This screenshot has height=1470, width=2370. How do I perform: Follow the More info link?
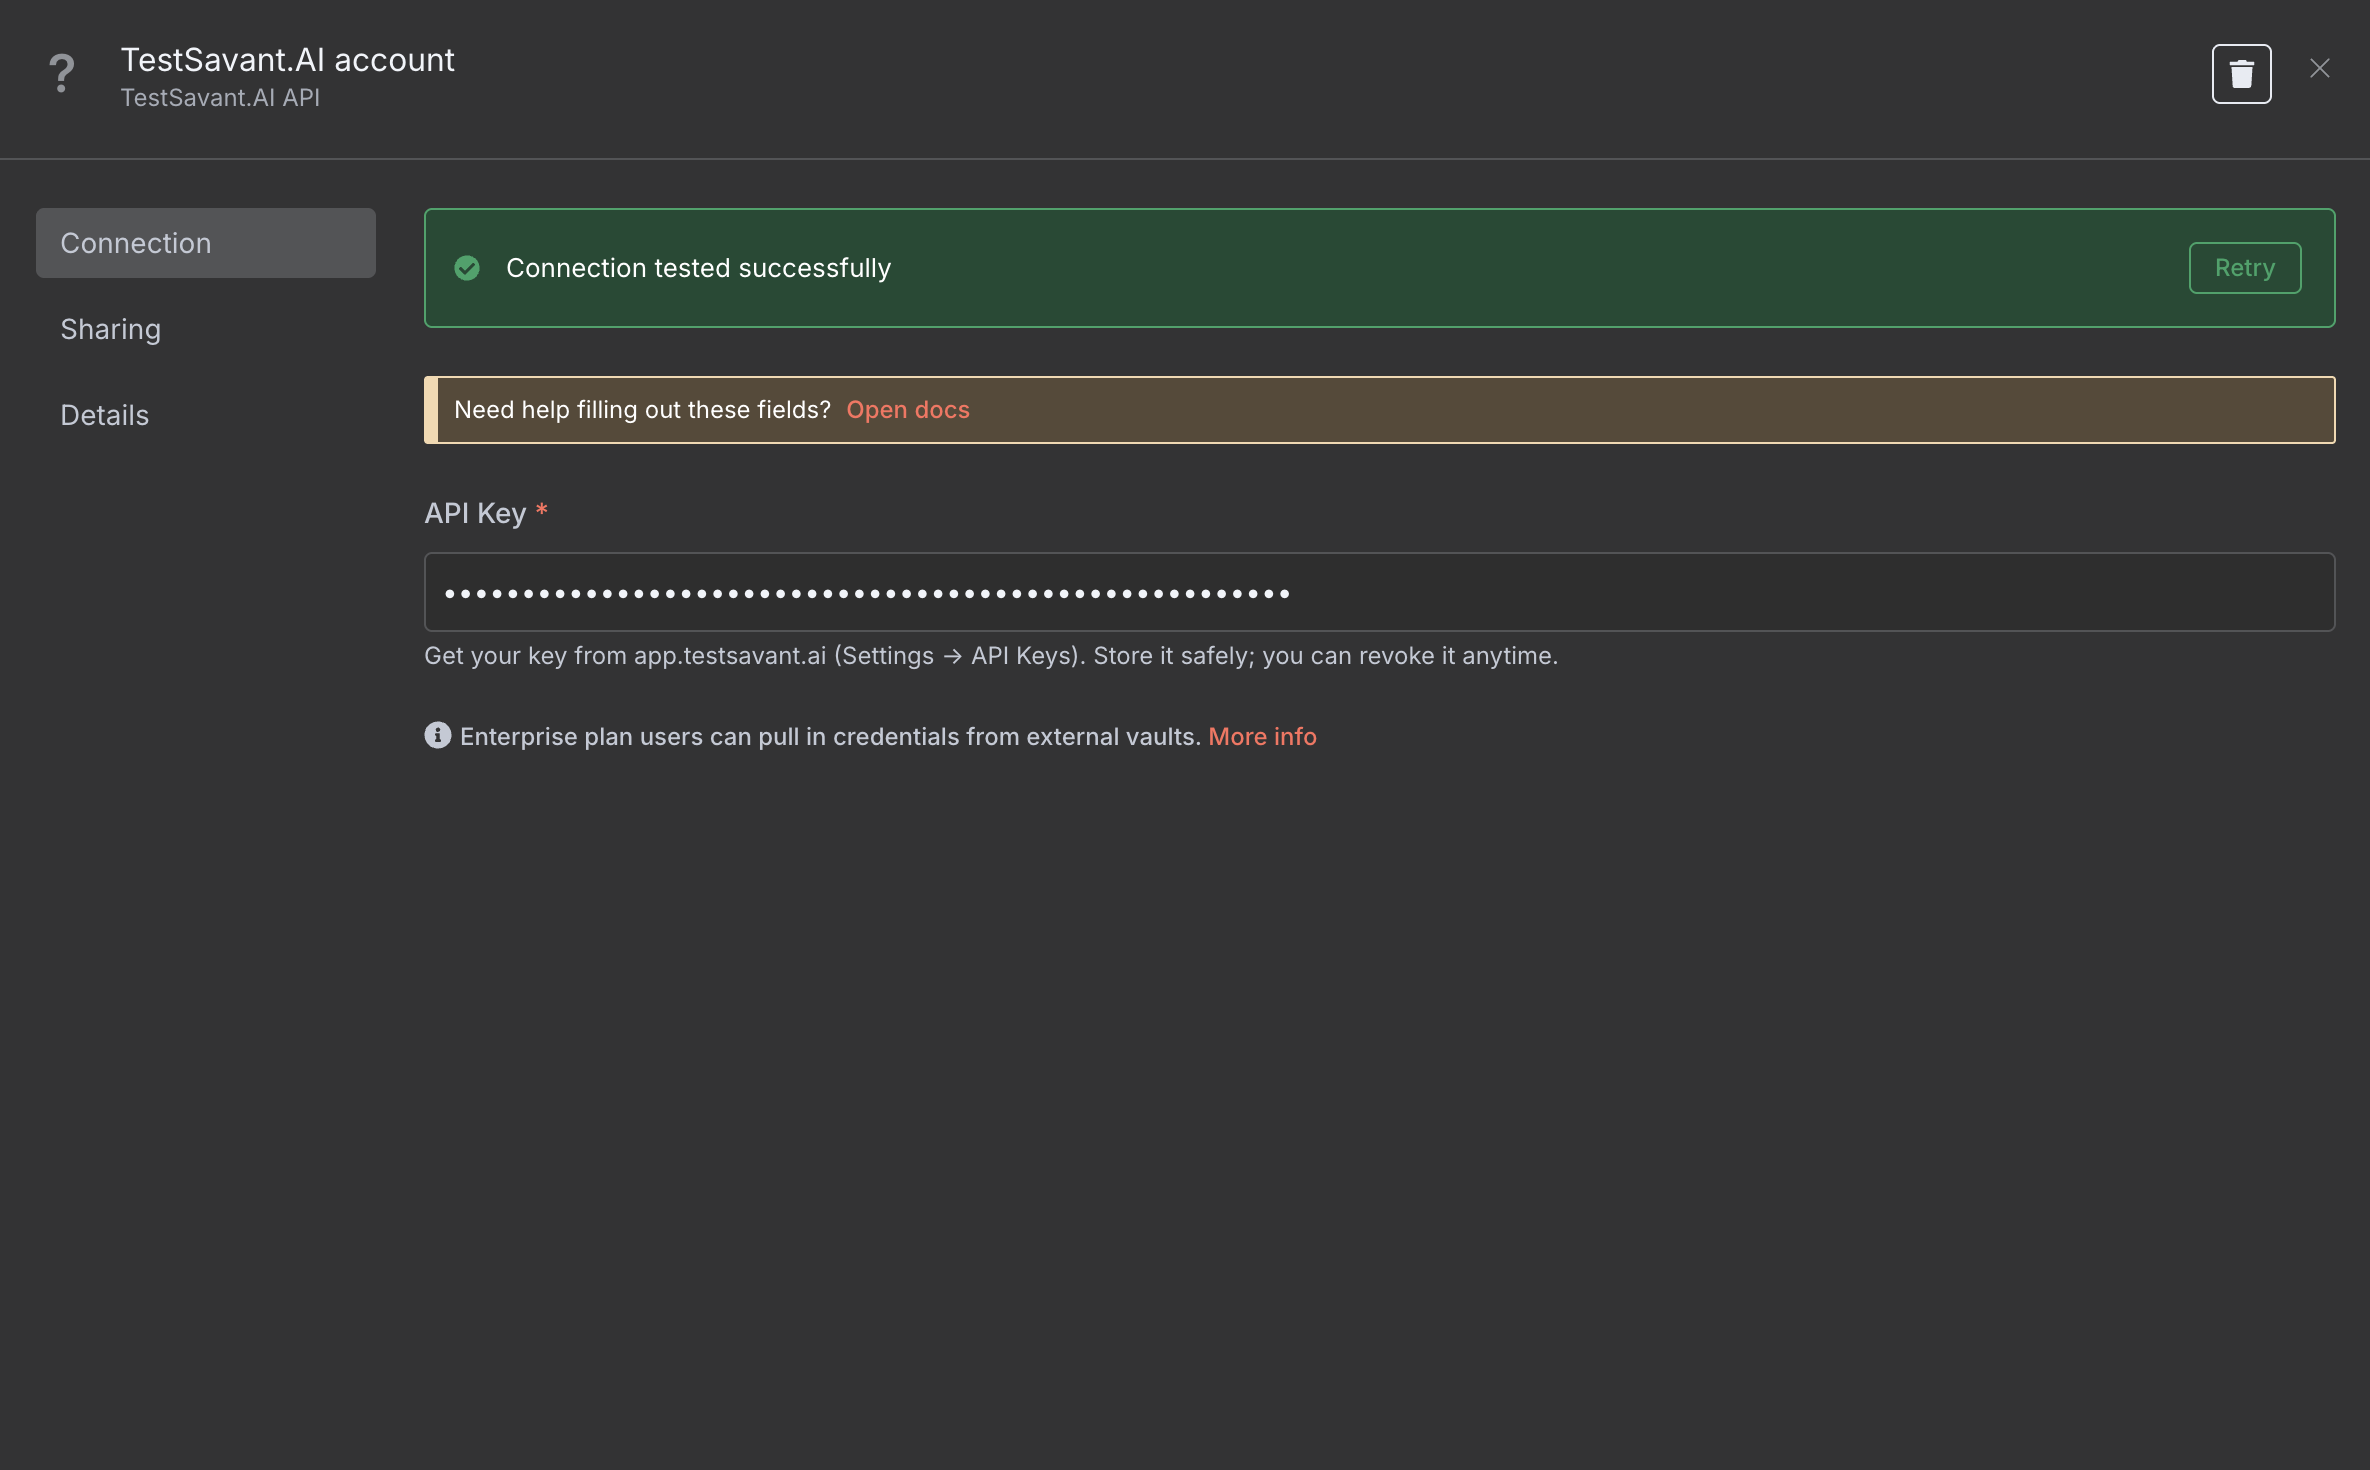(1262, 737)
